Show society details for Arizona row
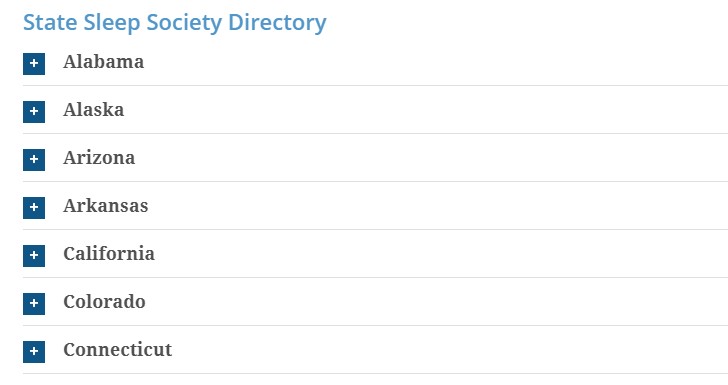The image size is (728, 385). 376,160
